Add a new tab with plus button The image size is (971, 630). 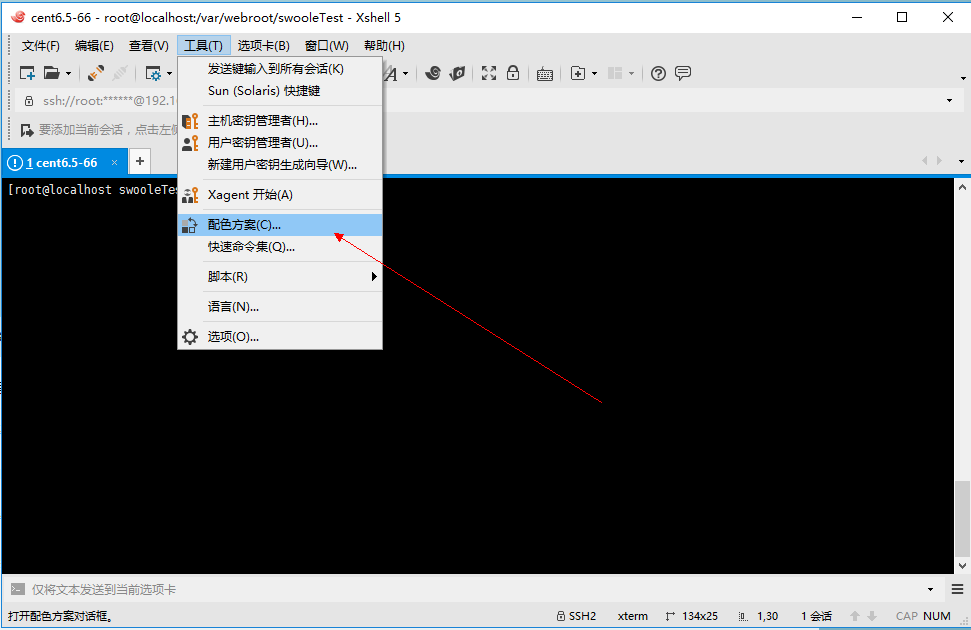coord(140,162)
